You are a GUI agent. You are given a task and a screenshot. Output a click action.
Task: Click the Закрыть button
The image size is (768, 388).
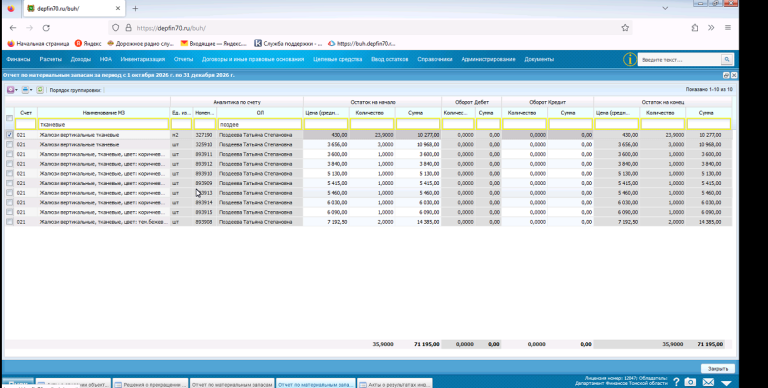(718, 368)
